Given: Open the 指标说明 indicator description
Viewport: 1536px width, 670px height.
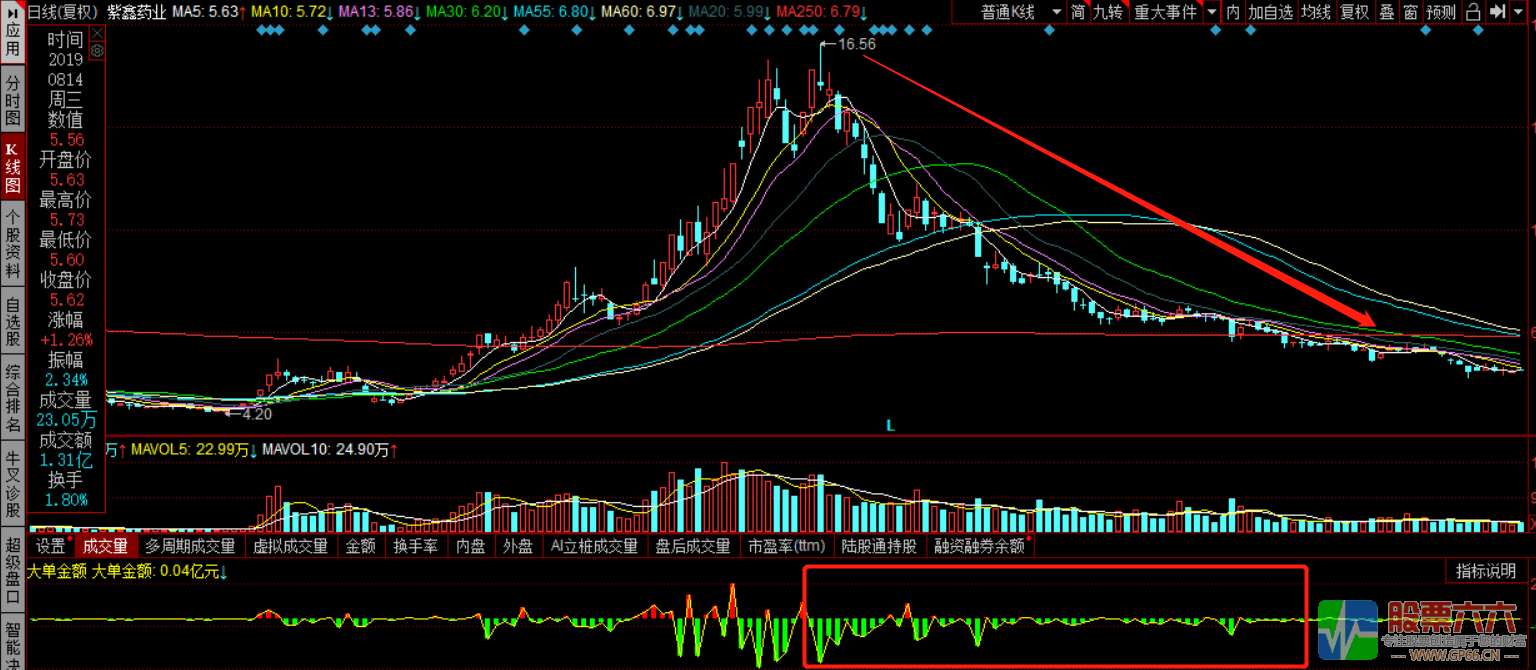Looking at the screenshot, I should point(1485,571).
